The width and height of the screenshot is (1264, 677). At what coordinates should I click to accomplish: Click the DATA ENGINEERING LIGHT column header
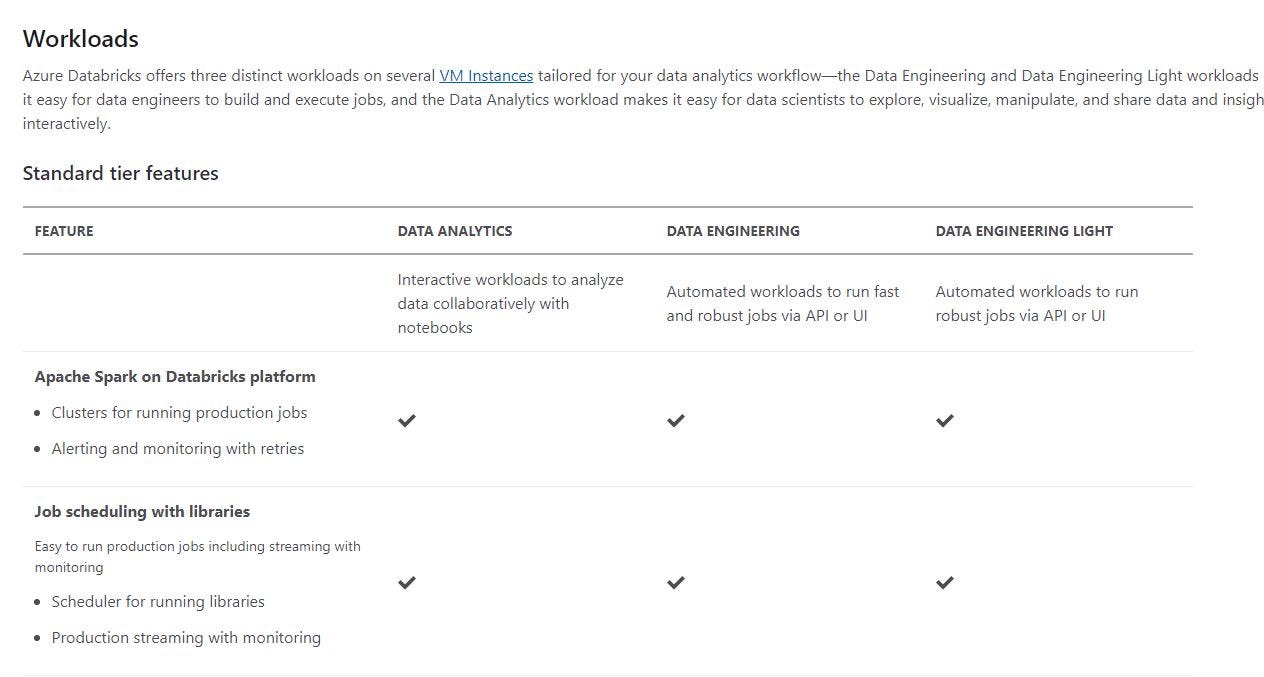coord(1024,231)
